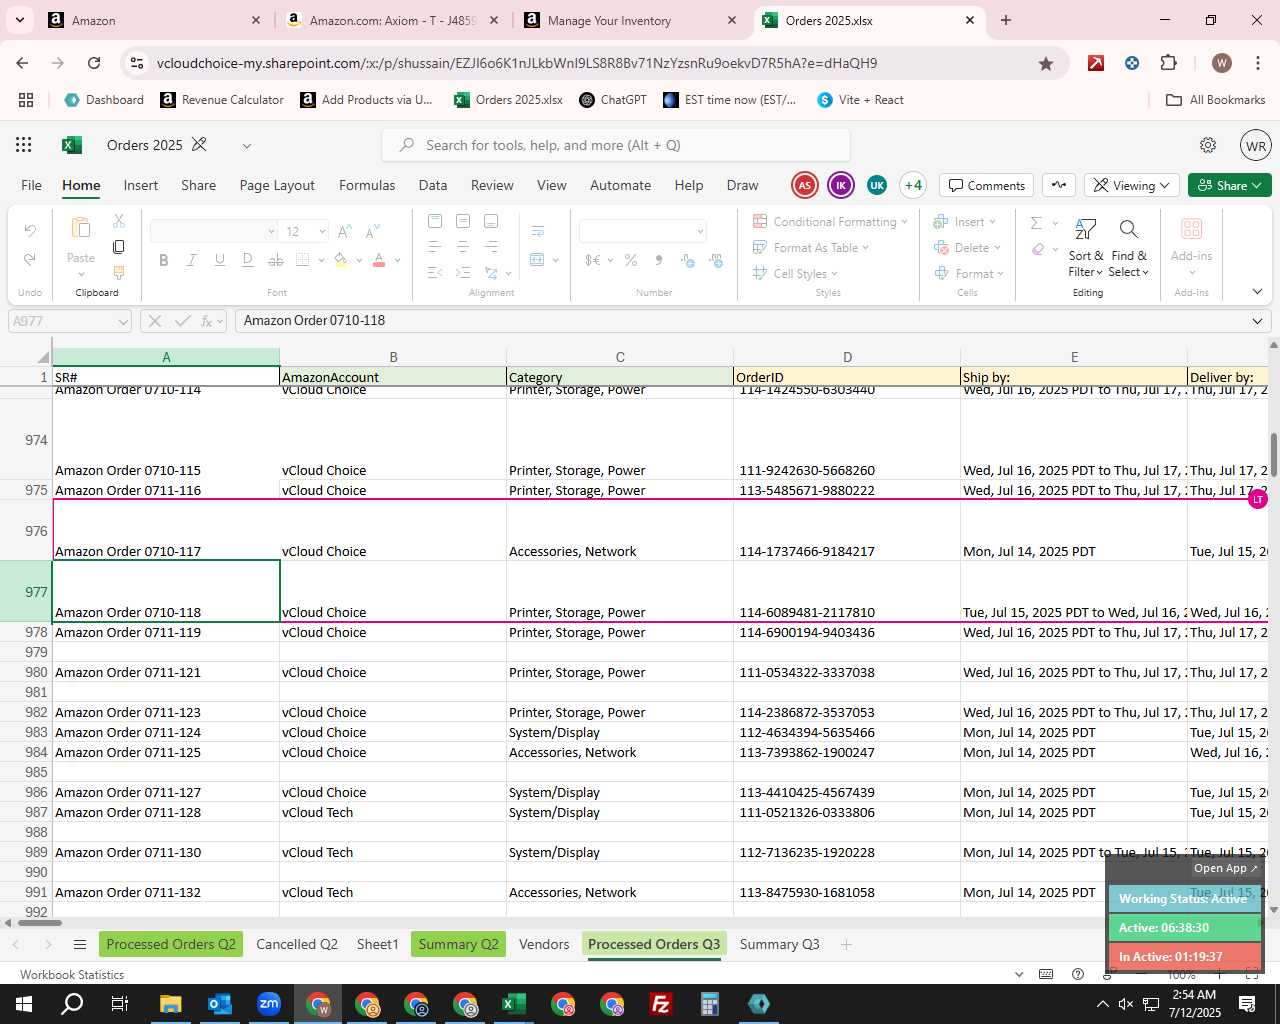Click the search for tools box
This screenshot has height=1024, width=1280.
616,145
